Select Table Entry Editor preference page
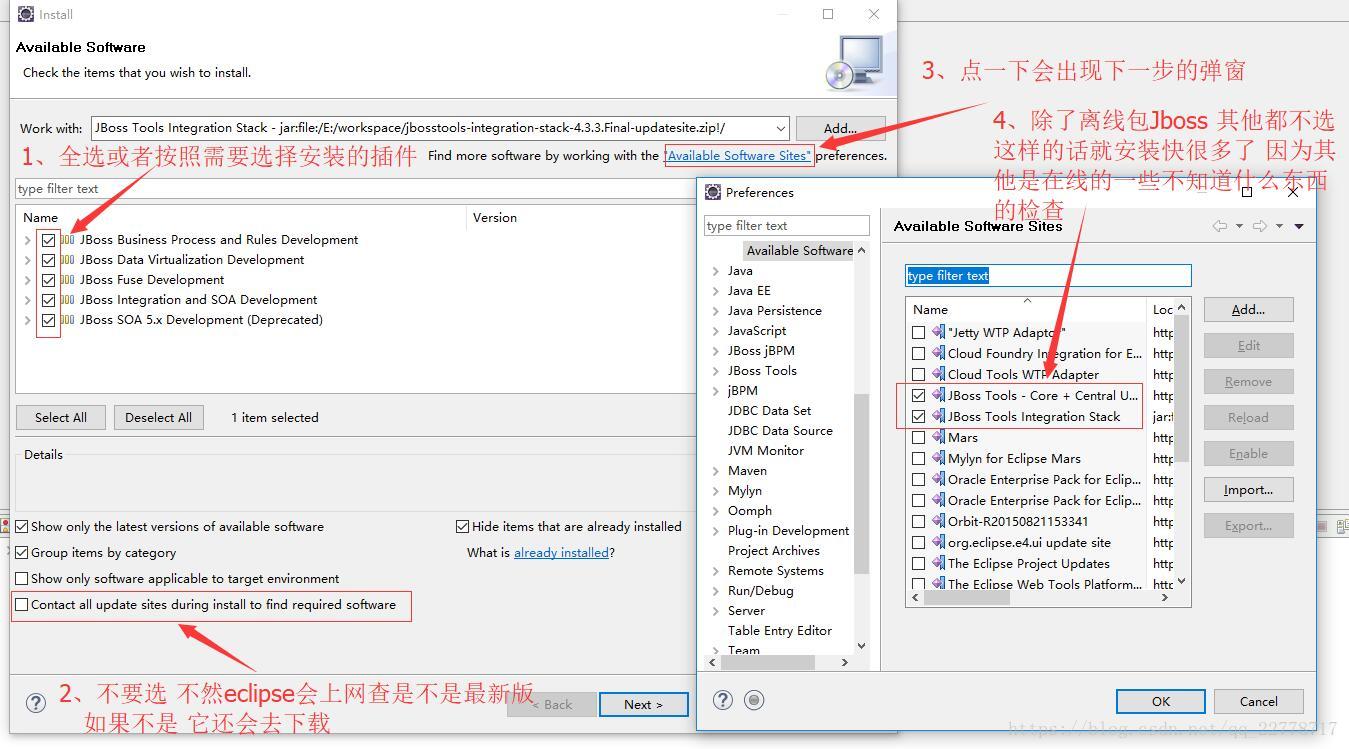Screen dimensions: 1349x749 [780, 630]
